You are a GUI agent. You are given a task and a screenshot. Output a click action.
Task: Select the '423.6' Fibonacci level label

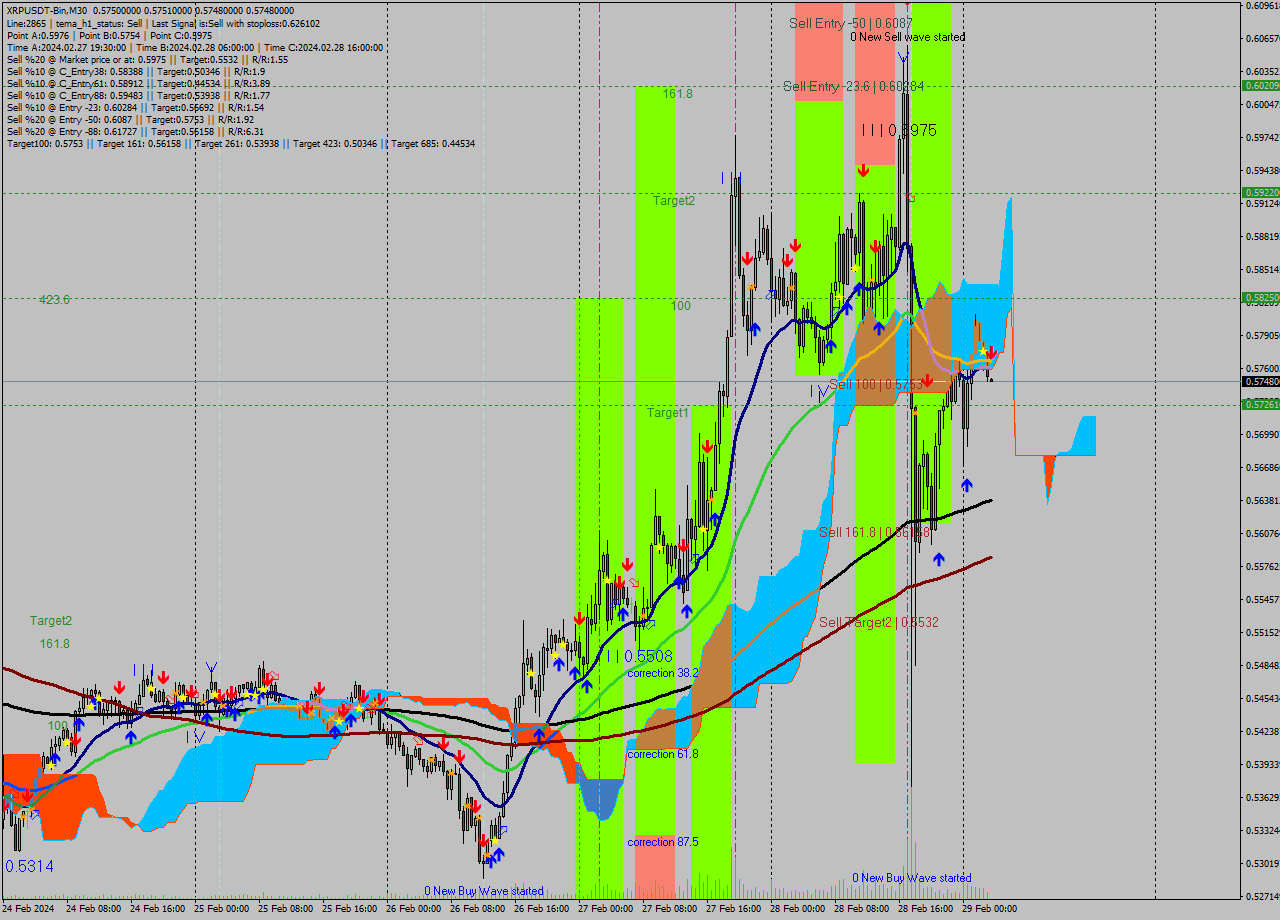54,300
